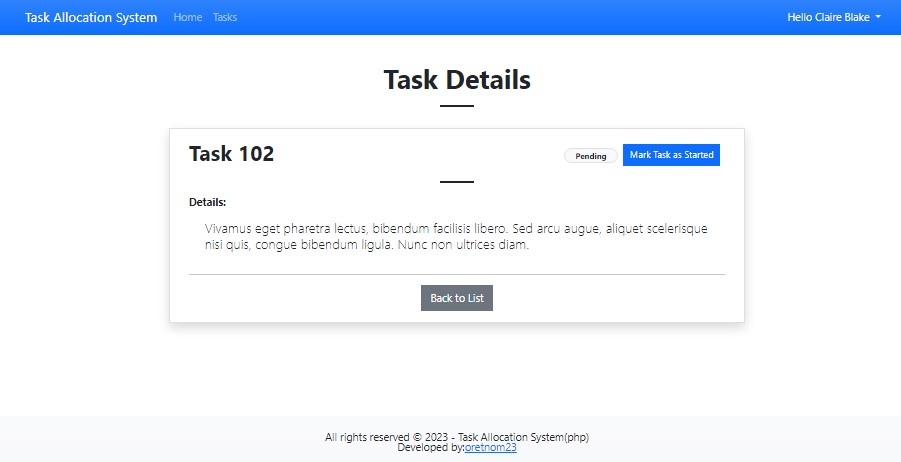The width and height of the screenshot is (901, 462).
Task: Go to the Home nav item
Action: tap(188, 17)
